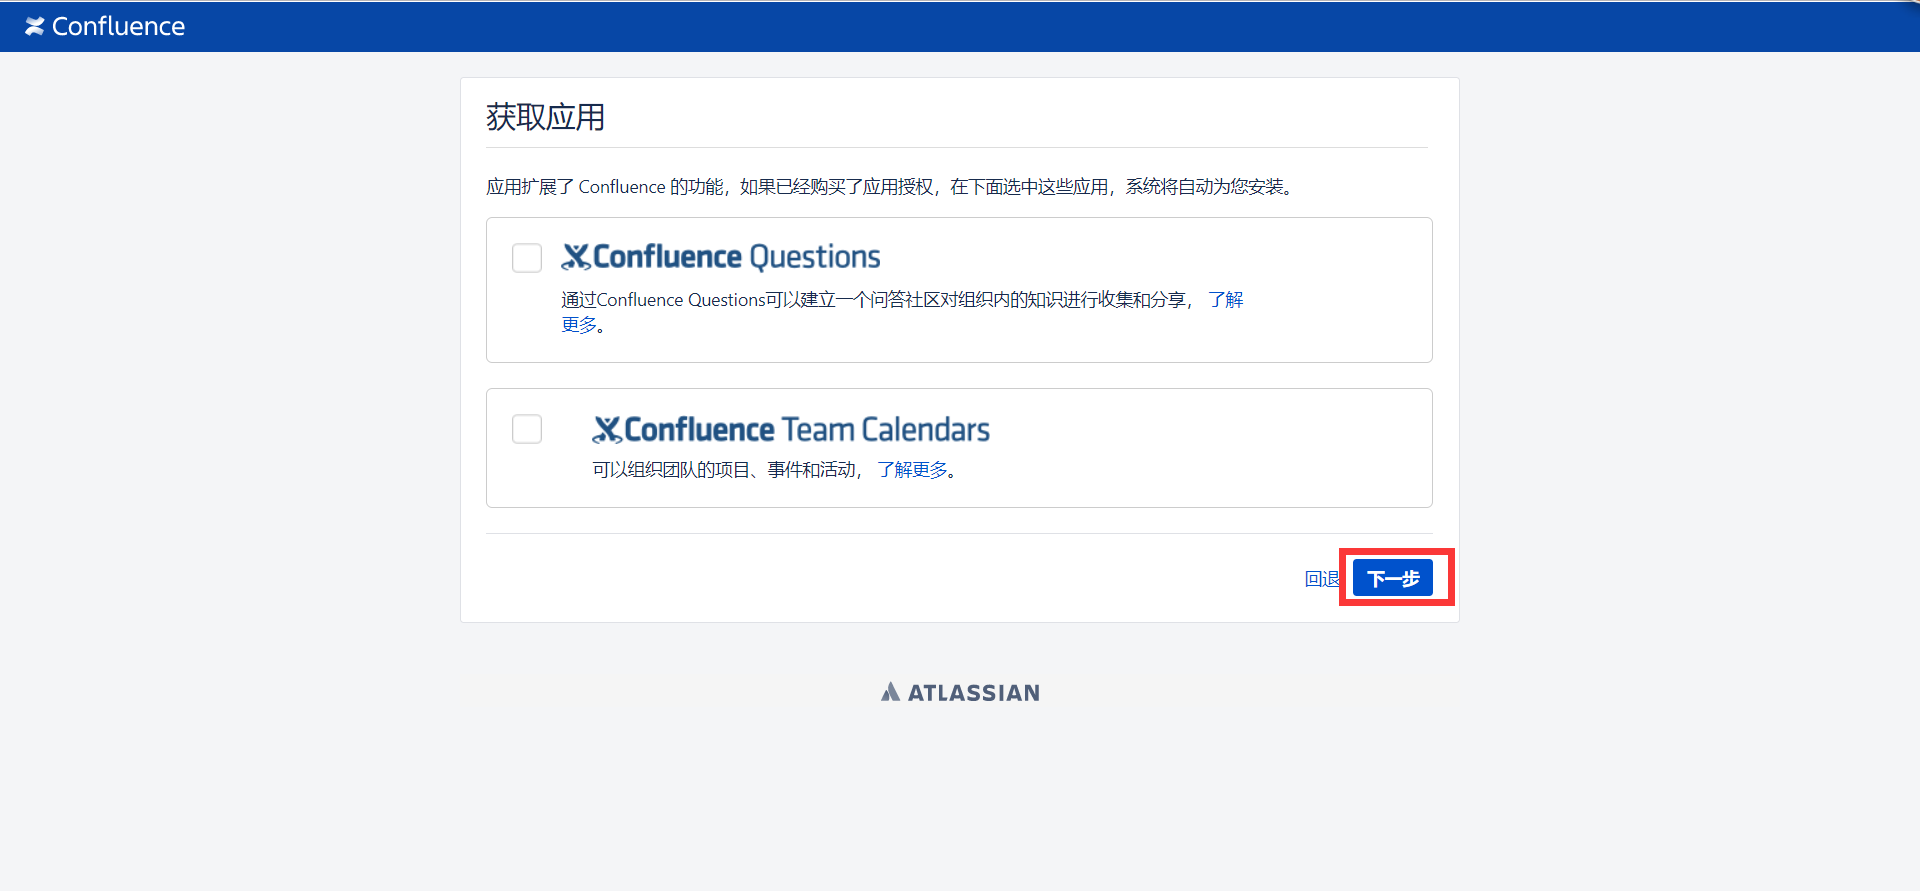Click the description text starting 应用扩展了 Confluence
1920x891 pixels.
tap(891, 187)
